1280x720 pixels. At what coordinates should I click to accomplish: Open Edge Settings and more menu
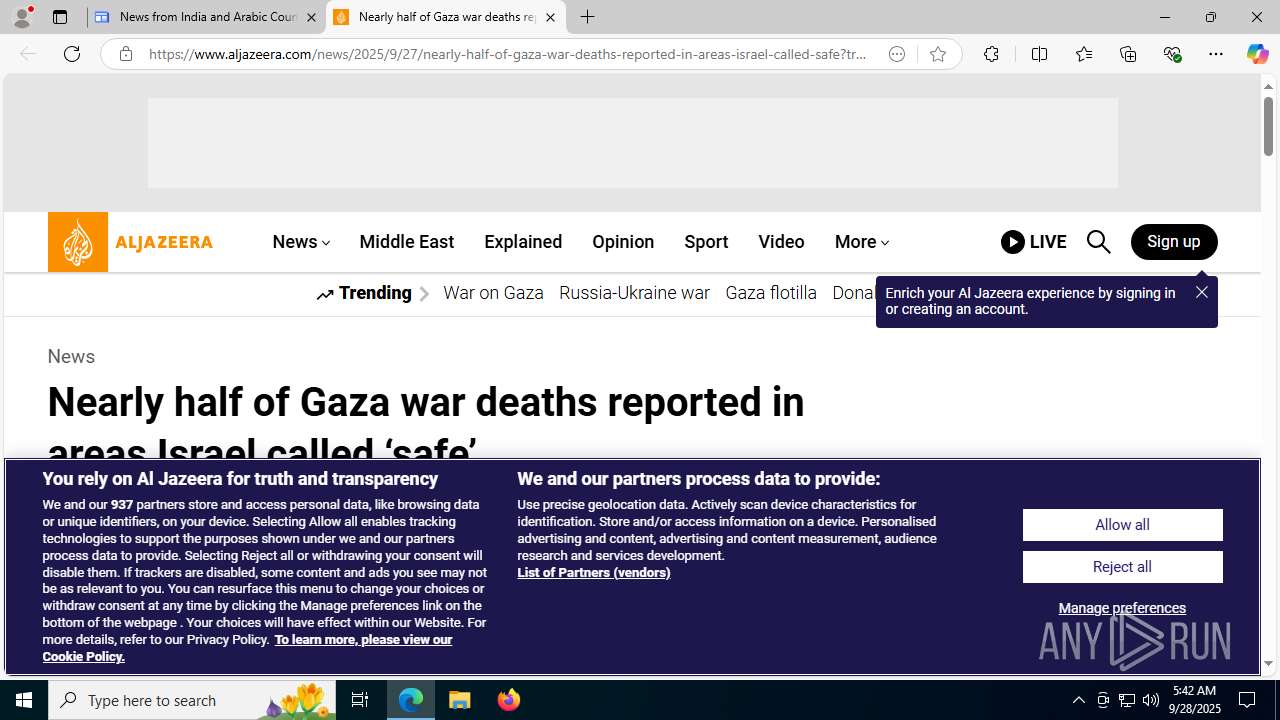(x=1216, y=54)
